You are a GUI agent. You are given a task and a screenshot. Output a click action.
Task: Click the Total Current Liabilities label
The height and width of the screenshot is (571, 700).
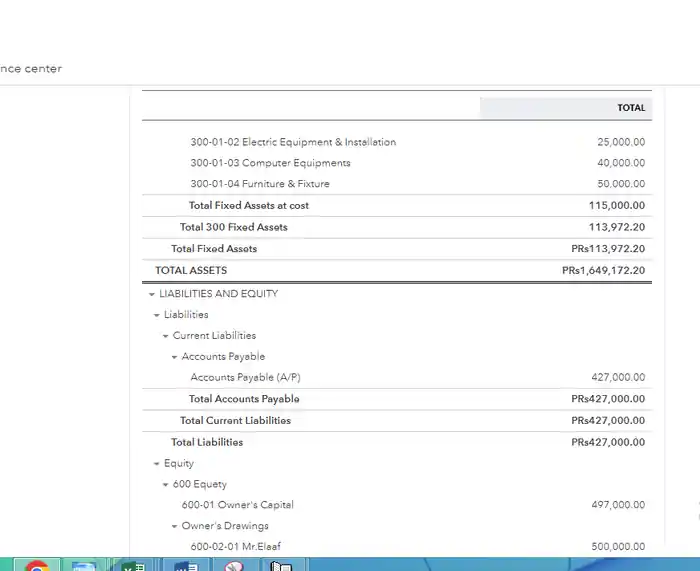tap(235, 421)
